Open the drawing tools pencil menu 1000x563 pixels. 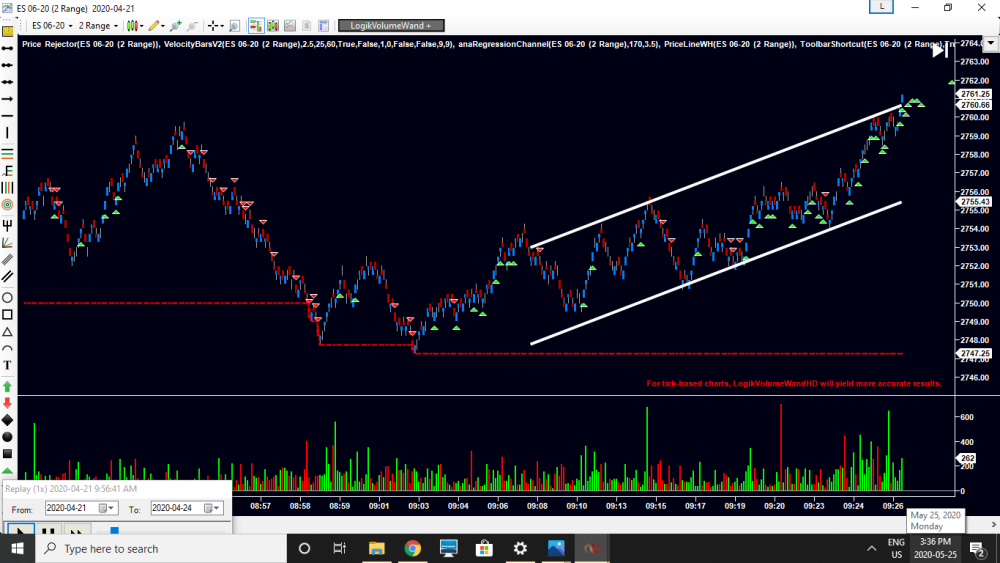(x=153, y=25)
